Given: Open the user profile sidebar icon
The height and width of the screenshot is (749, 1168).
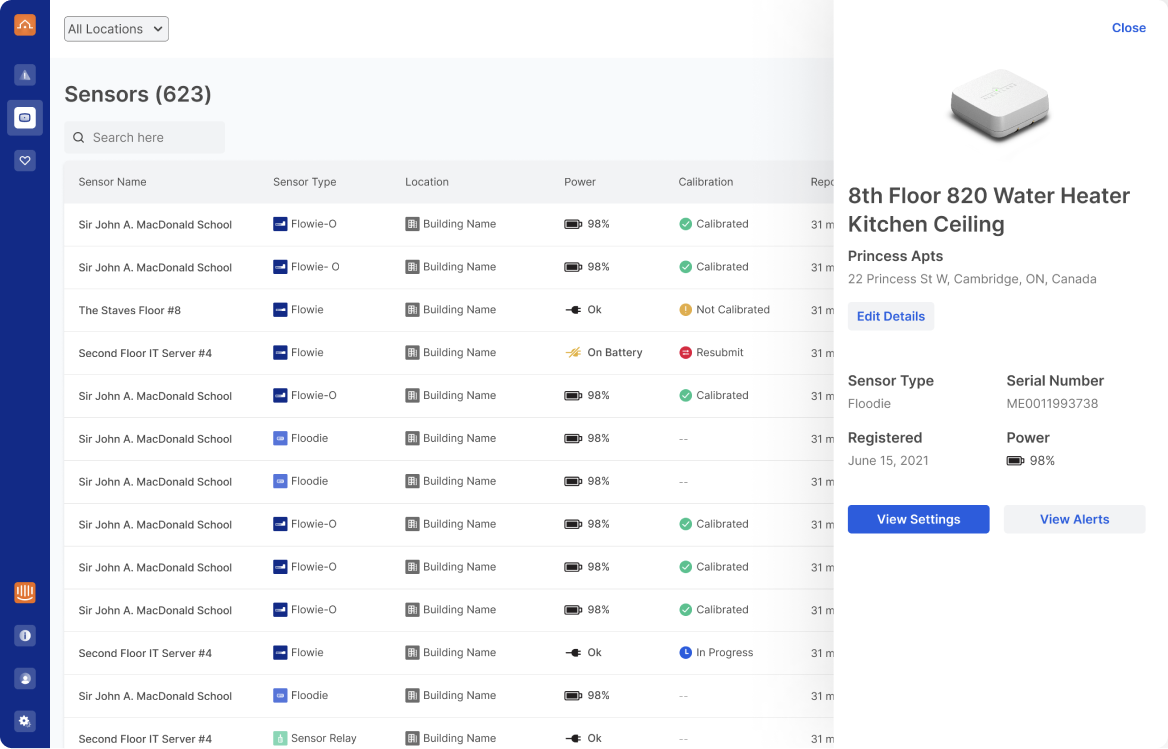Looking at the screenshot, I should 25,678.
